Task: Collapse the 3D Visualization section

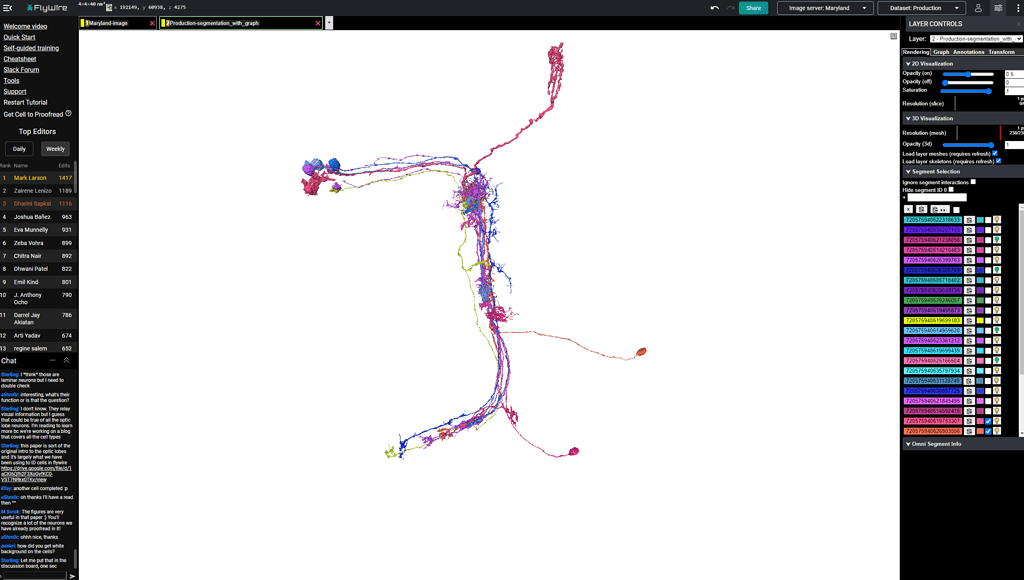Action: click(908, 119)
